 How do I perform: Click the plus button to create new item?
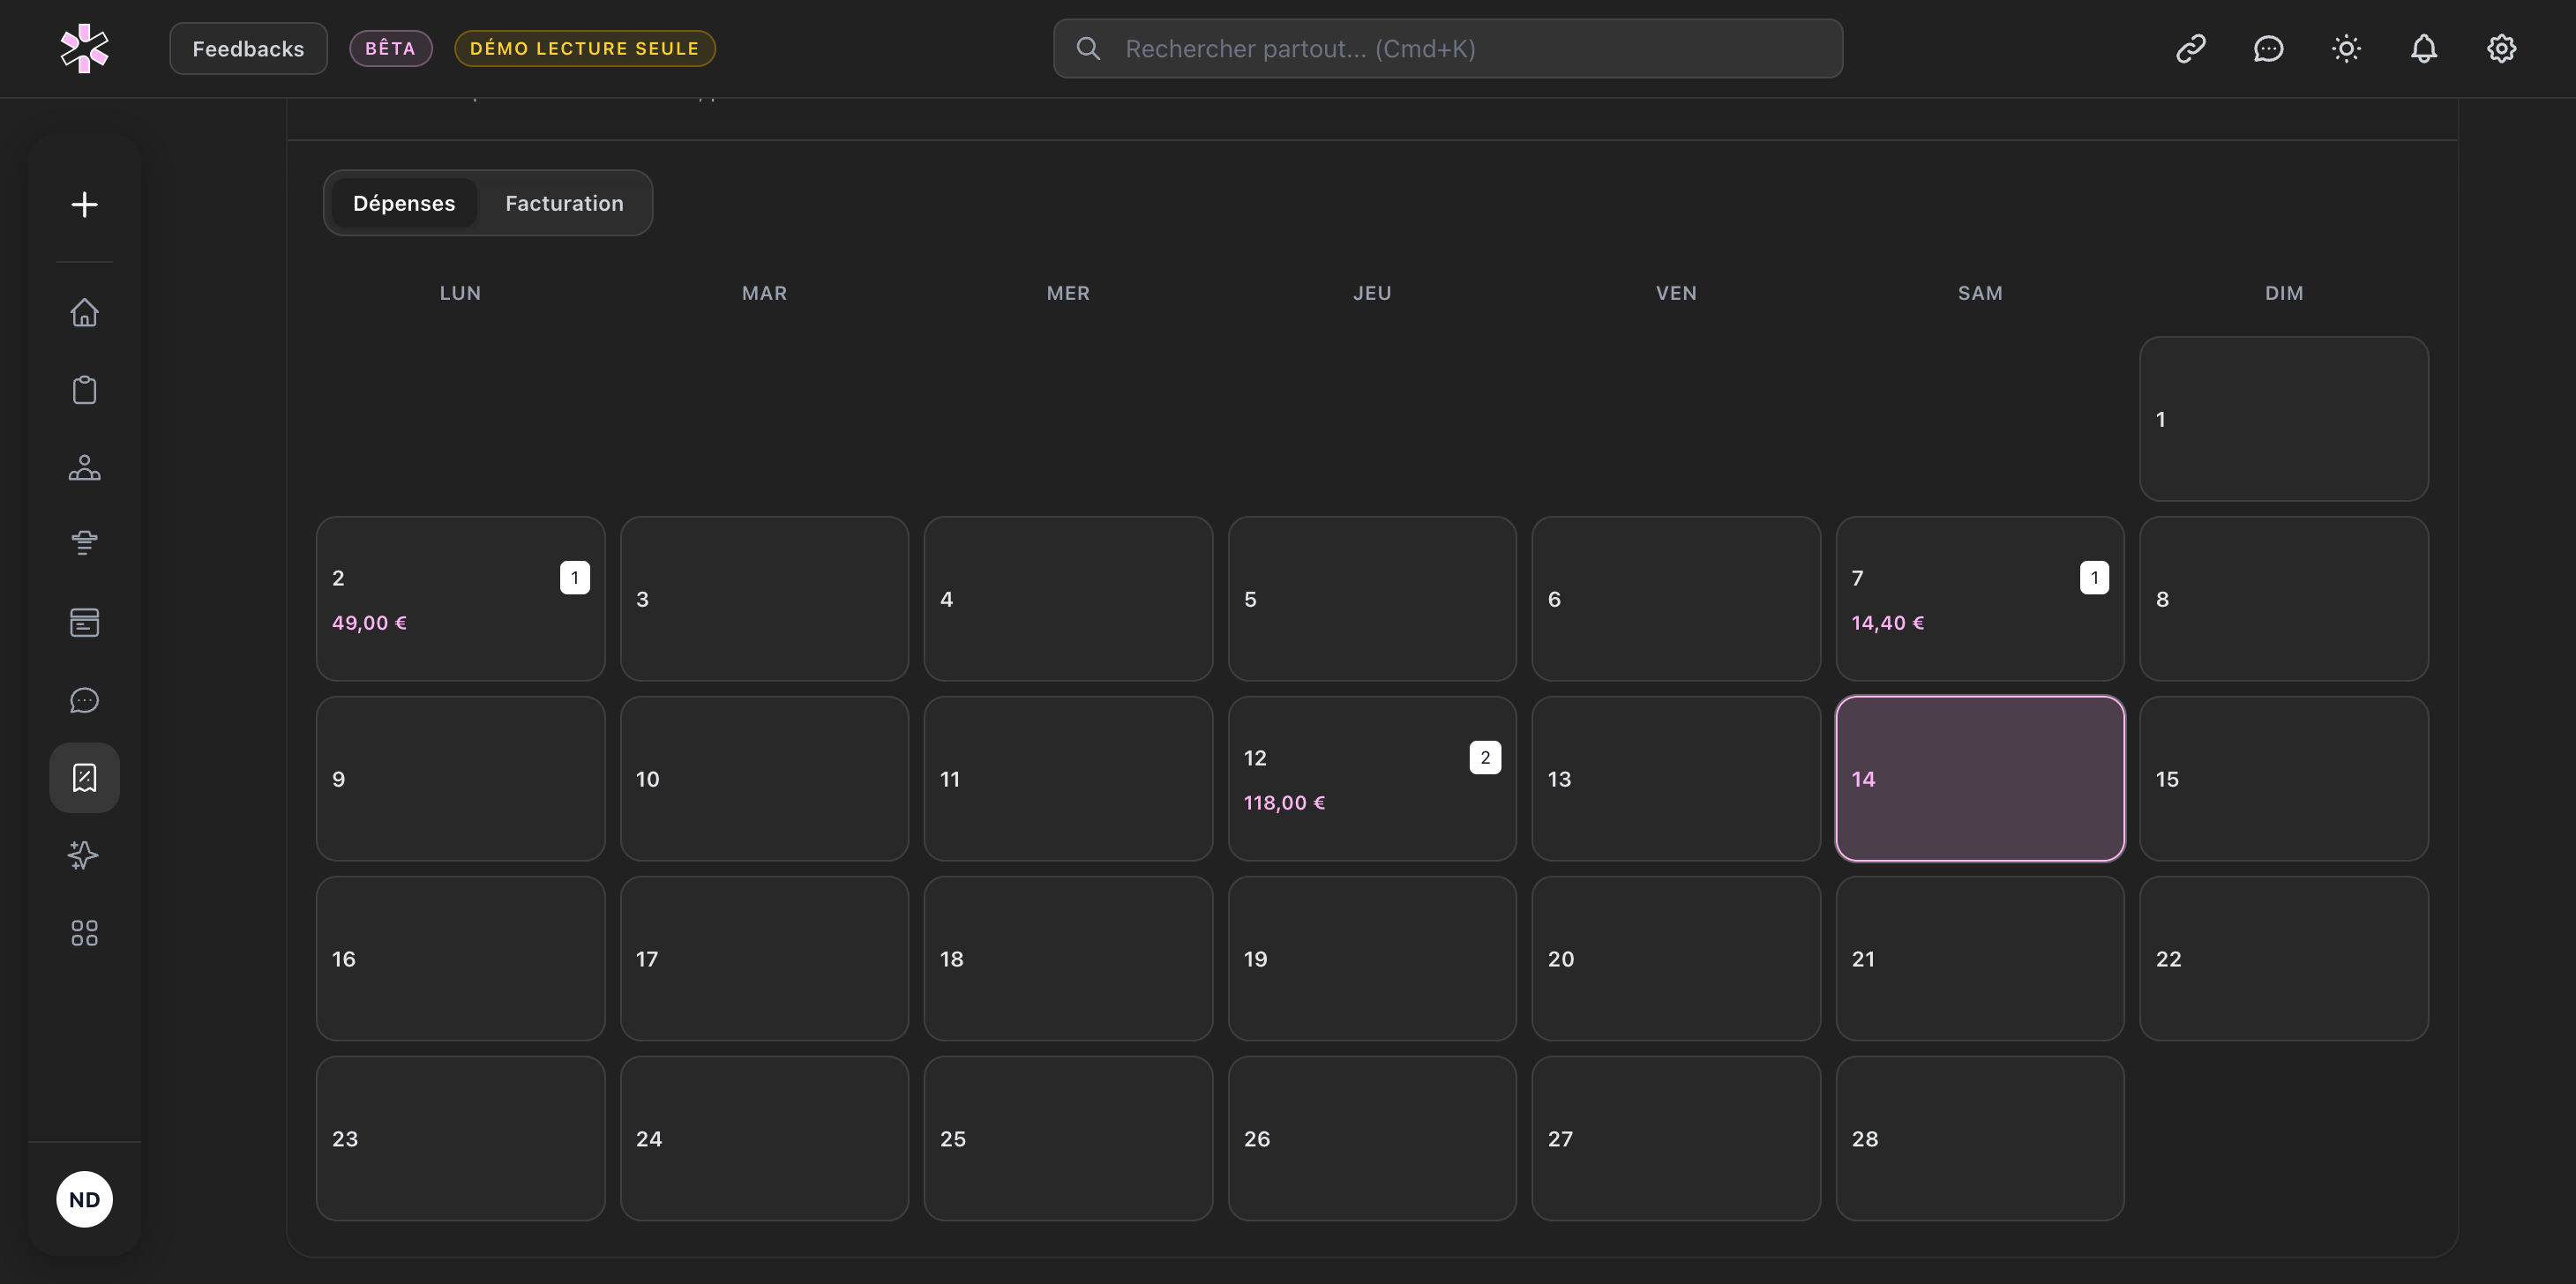[x=84, y=204]
